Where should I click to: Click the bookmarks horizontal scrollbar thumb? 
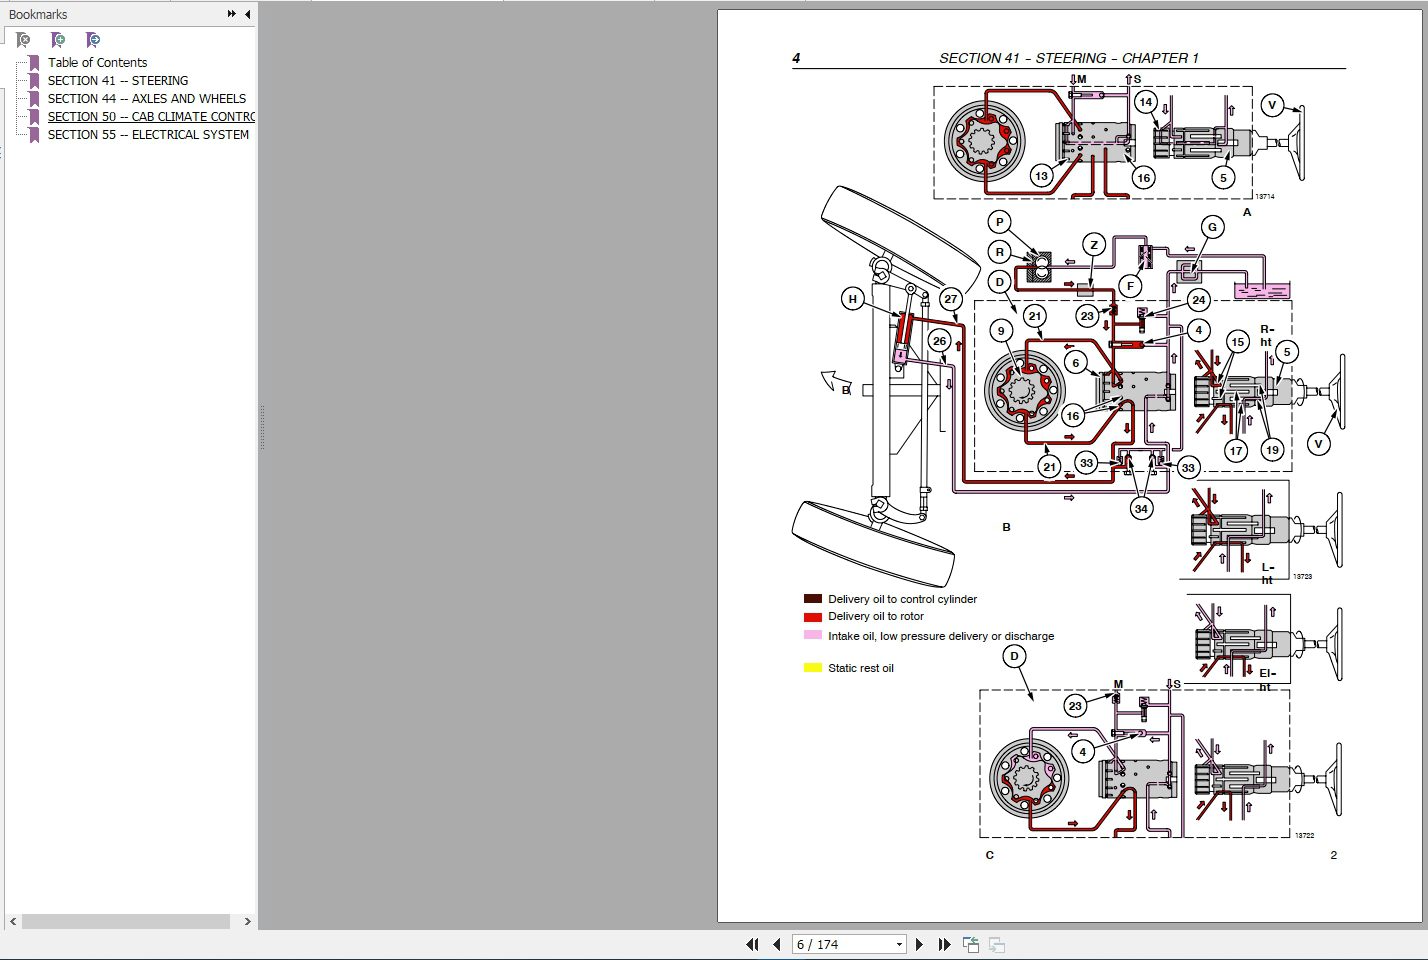[126, 921]
